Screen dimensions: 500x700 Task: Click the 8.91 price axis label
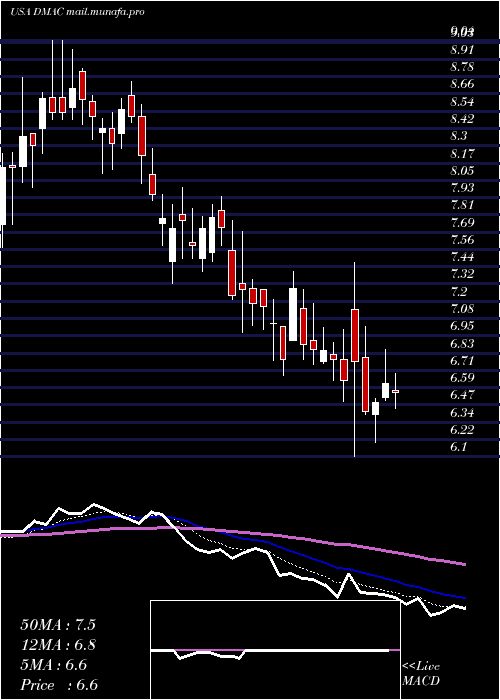click(x=462, y=49)
